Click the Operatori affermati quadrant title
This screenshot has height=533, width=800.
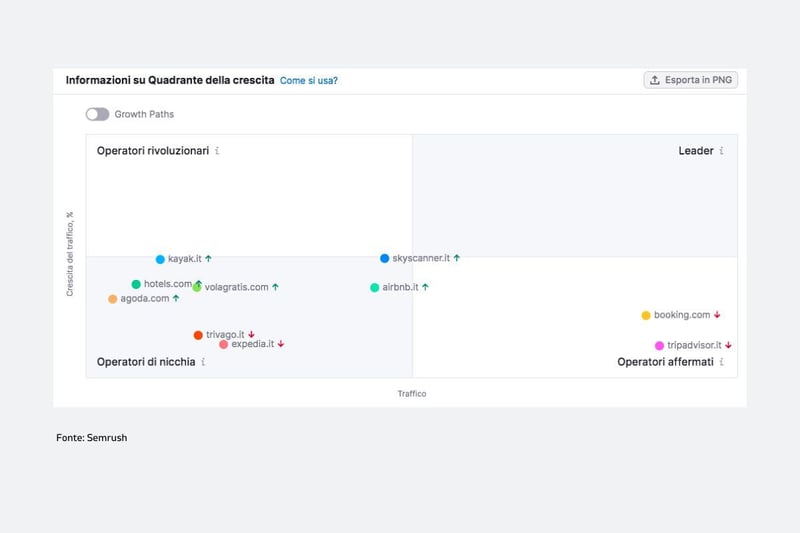coord(665,362)
